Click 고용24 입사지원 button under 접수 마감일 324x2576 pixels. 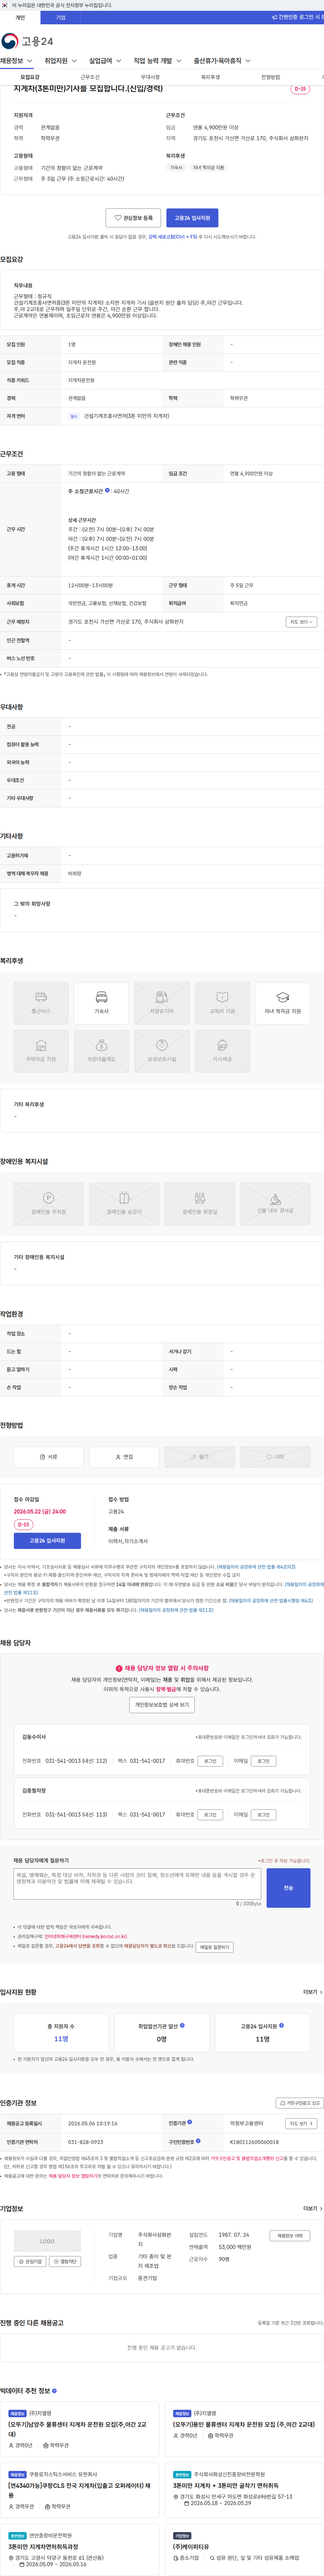click(x=47, y=1541)
